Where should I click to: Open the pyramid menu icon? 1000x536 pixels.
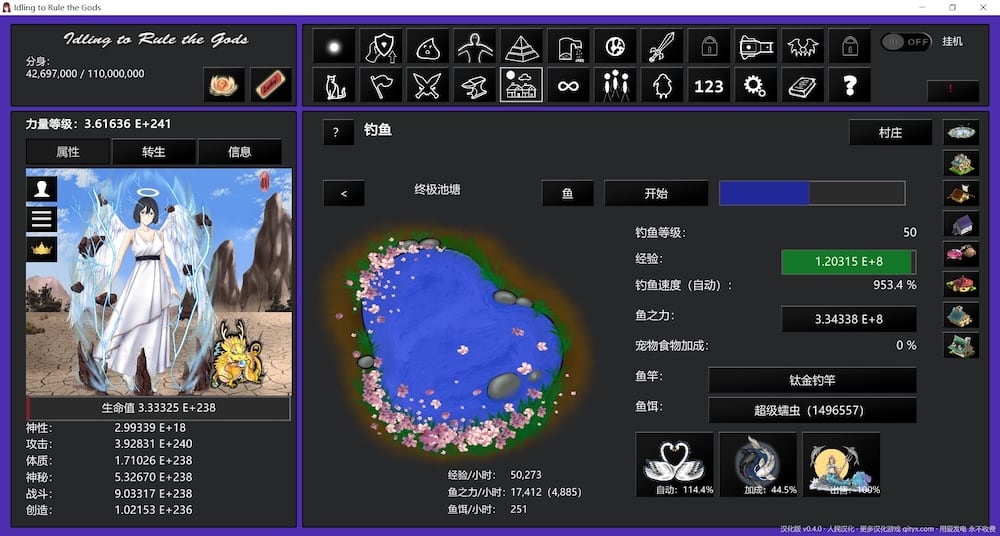click(521, 46)
